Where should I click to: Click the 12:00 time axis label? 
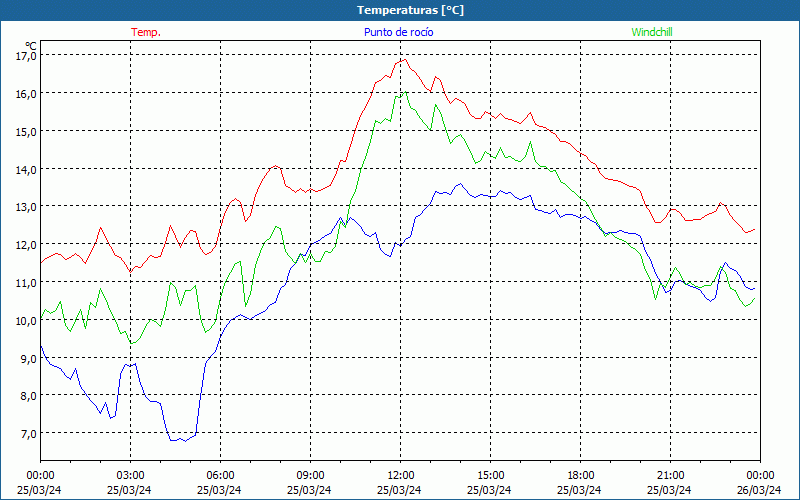pos(400,476)
